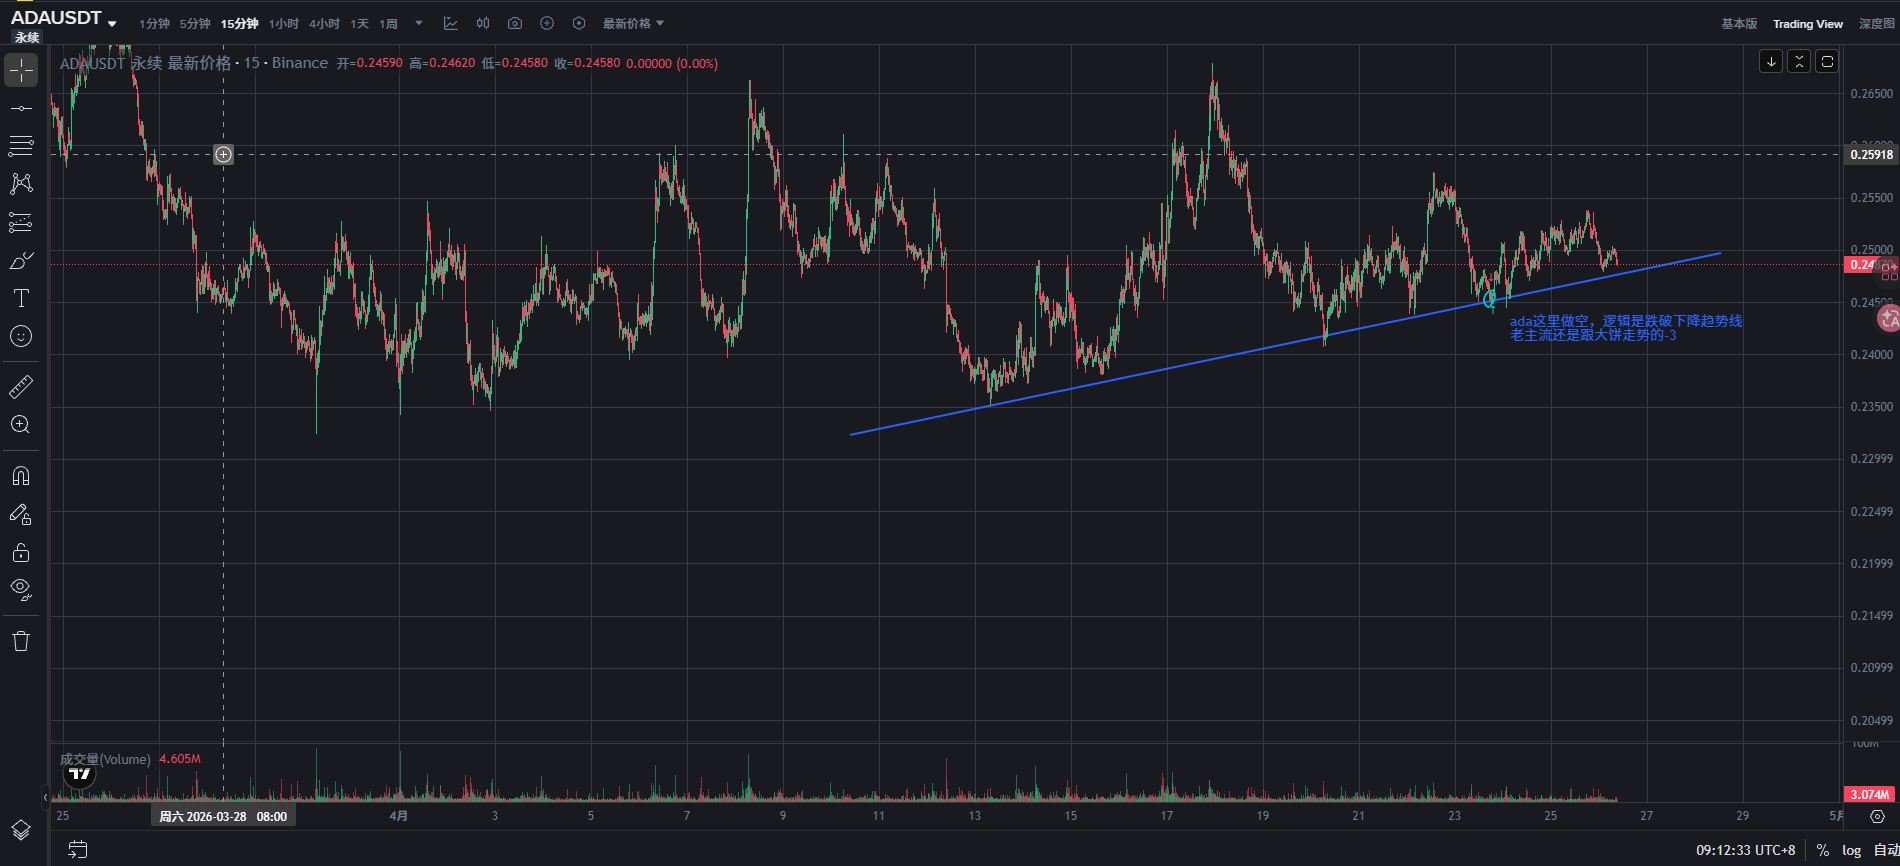Image resolution: width=1900 pixels, height=866 pixels.
Task: Select the Text annotation tool
Action: [x=21, y=298]
